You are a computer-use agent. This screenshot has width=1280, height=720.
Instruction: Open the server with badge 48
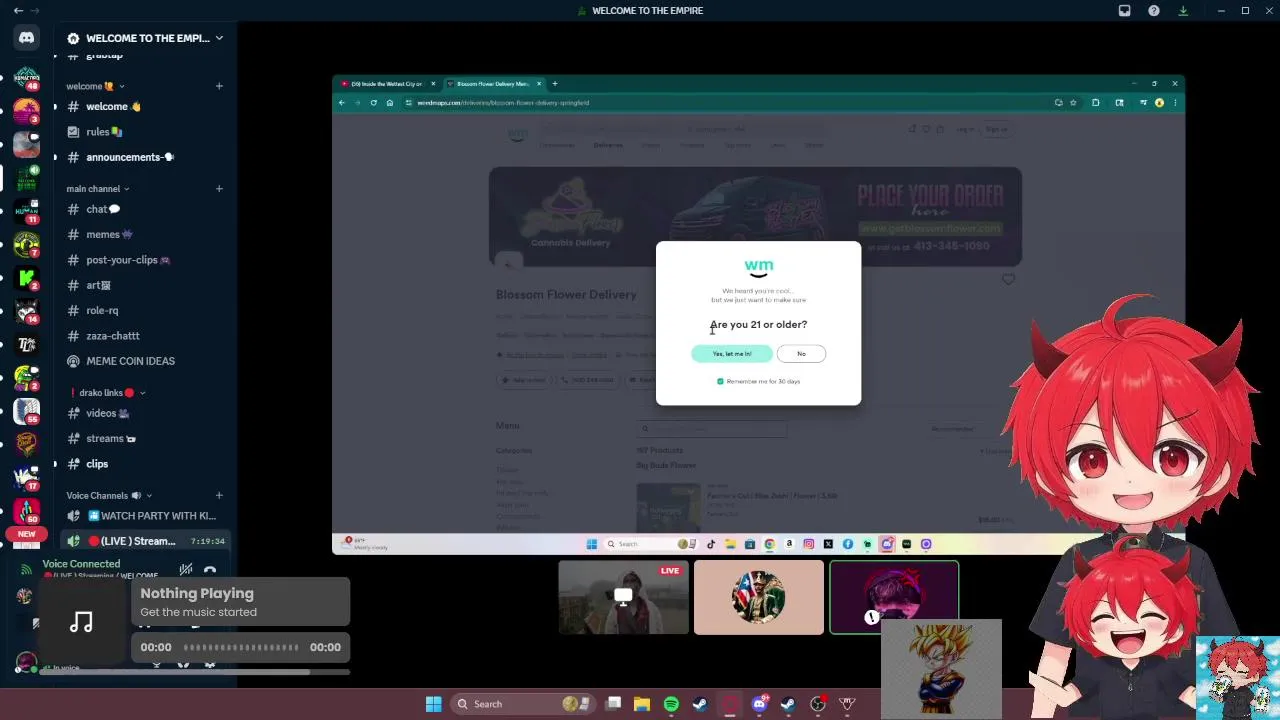(x=26, y=79)
